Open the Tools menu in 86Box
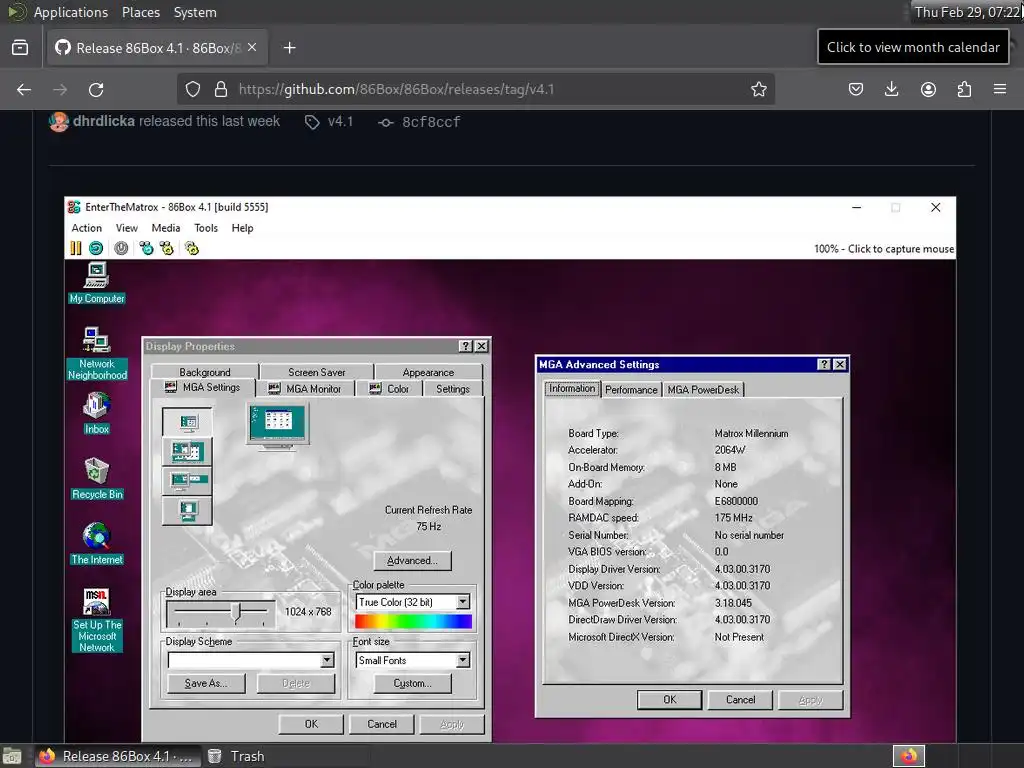Viewport: 1024px width, 768px height. point(206,228)
